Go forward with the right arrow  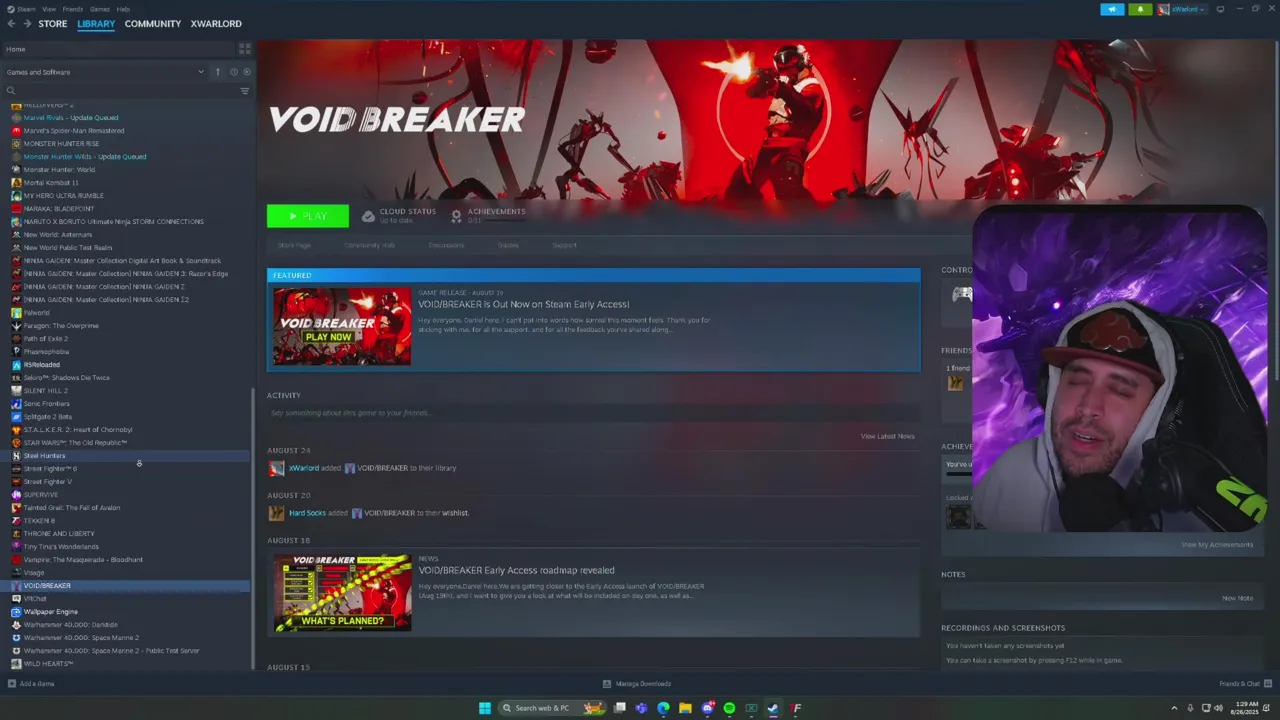26,23
